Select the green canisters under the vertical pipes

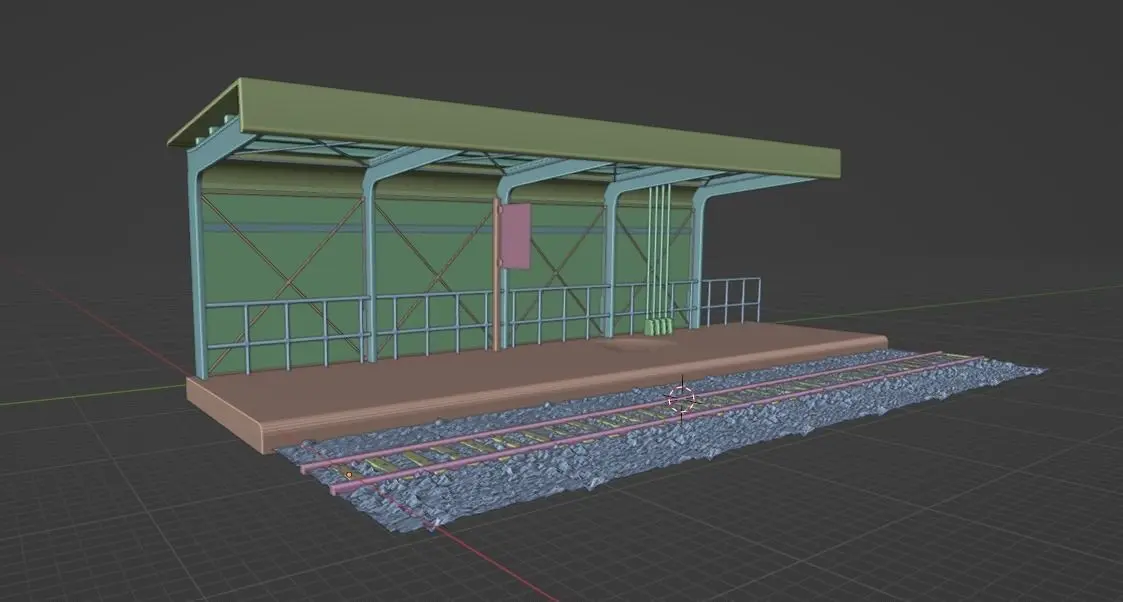[x=660, y=326]
